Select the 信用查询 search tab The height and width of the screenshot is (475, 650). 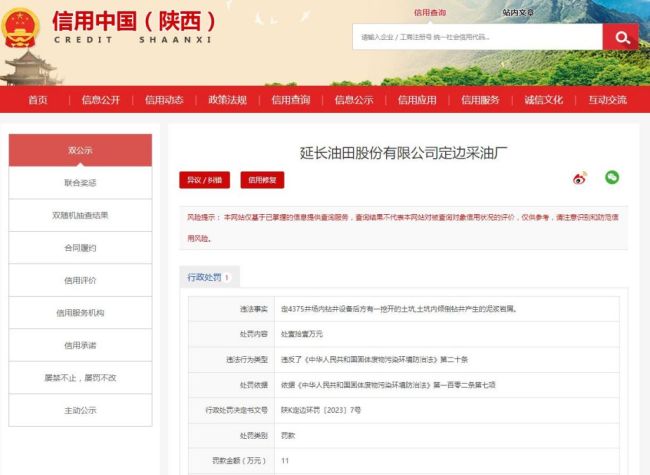(x=430, y=12)
